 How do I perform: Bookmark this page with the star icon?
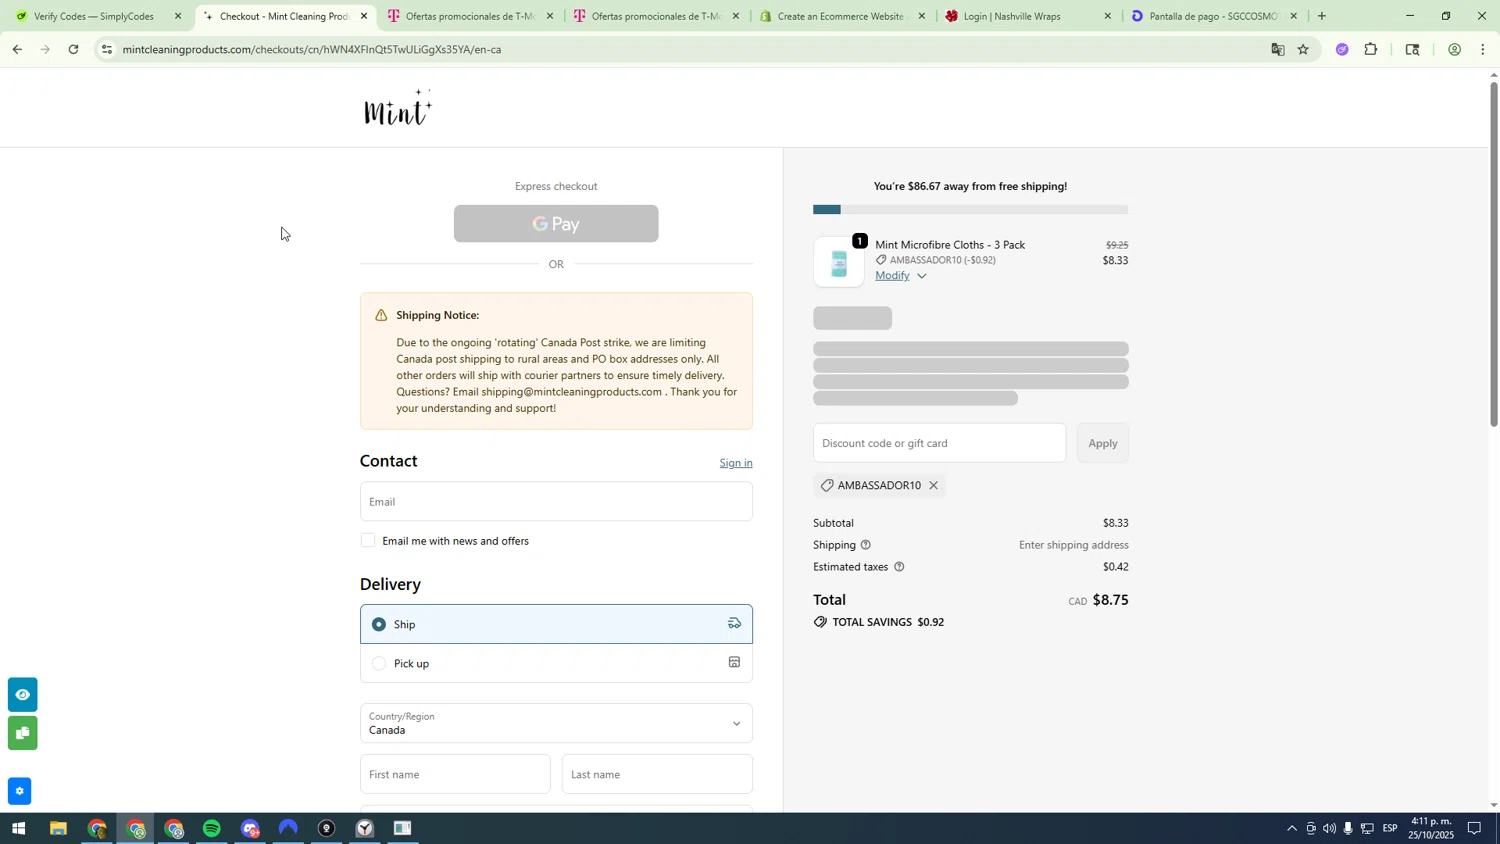tap(1303, 49)
